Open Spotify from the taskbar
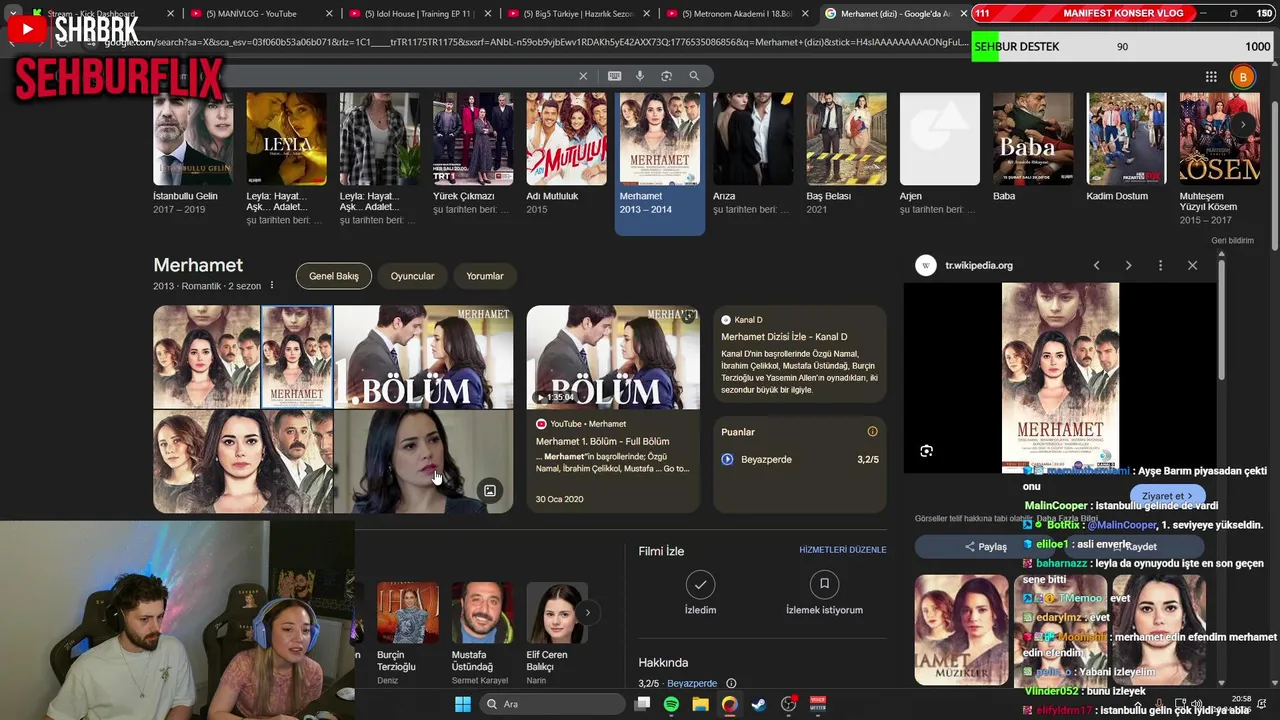The width and height of the screenshot is (1280, 720). 671,704
